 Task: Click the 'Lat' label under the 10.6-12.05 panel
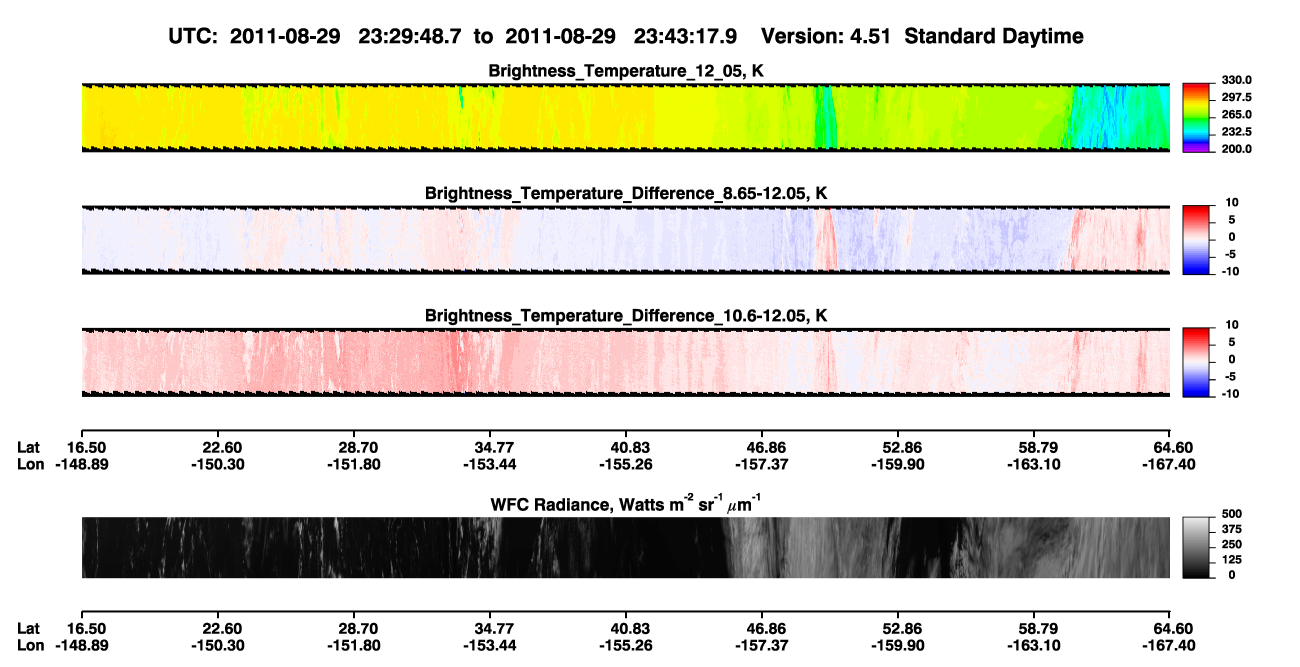tap(29, 448)
